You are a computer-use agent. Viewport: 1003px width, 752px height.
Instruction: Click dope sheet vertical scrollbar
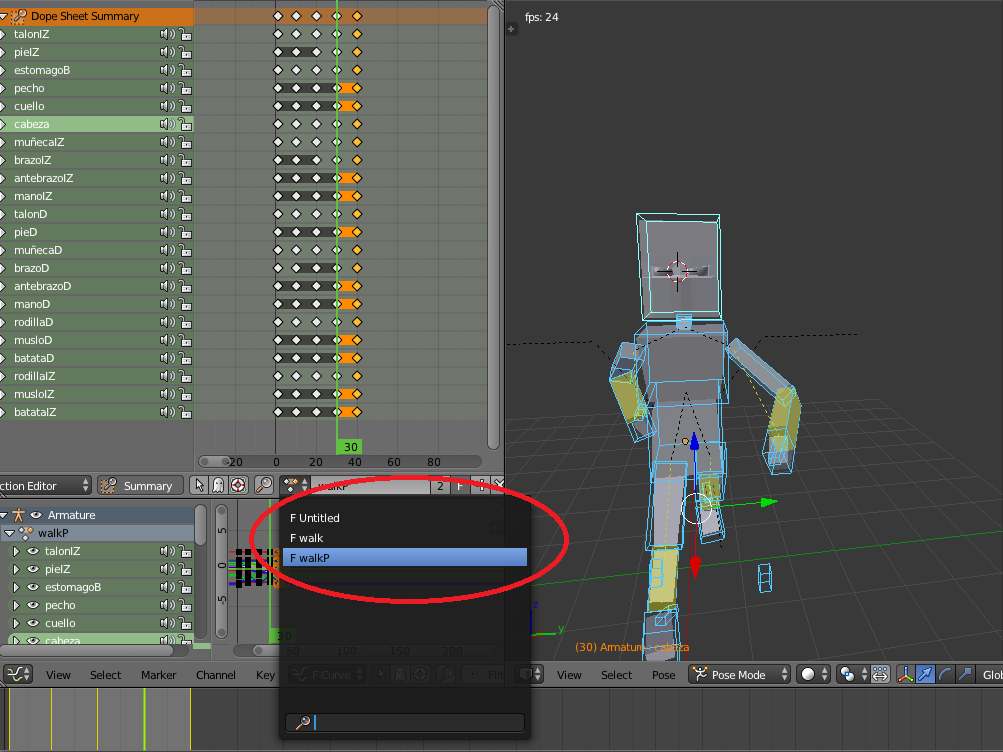pos(493,227)
